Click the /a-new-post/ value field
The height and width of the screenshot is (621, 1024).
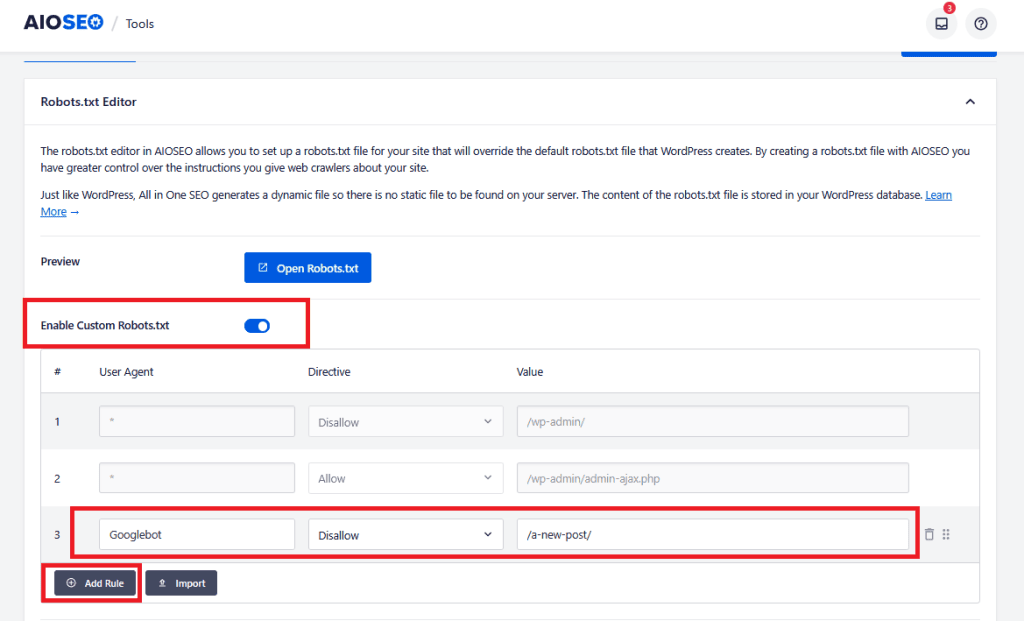pos(712,535)
